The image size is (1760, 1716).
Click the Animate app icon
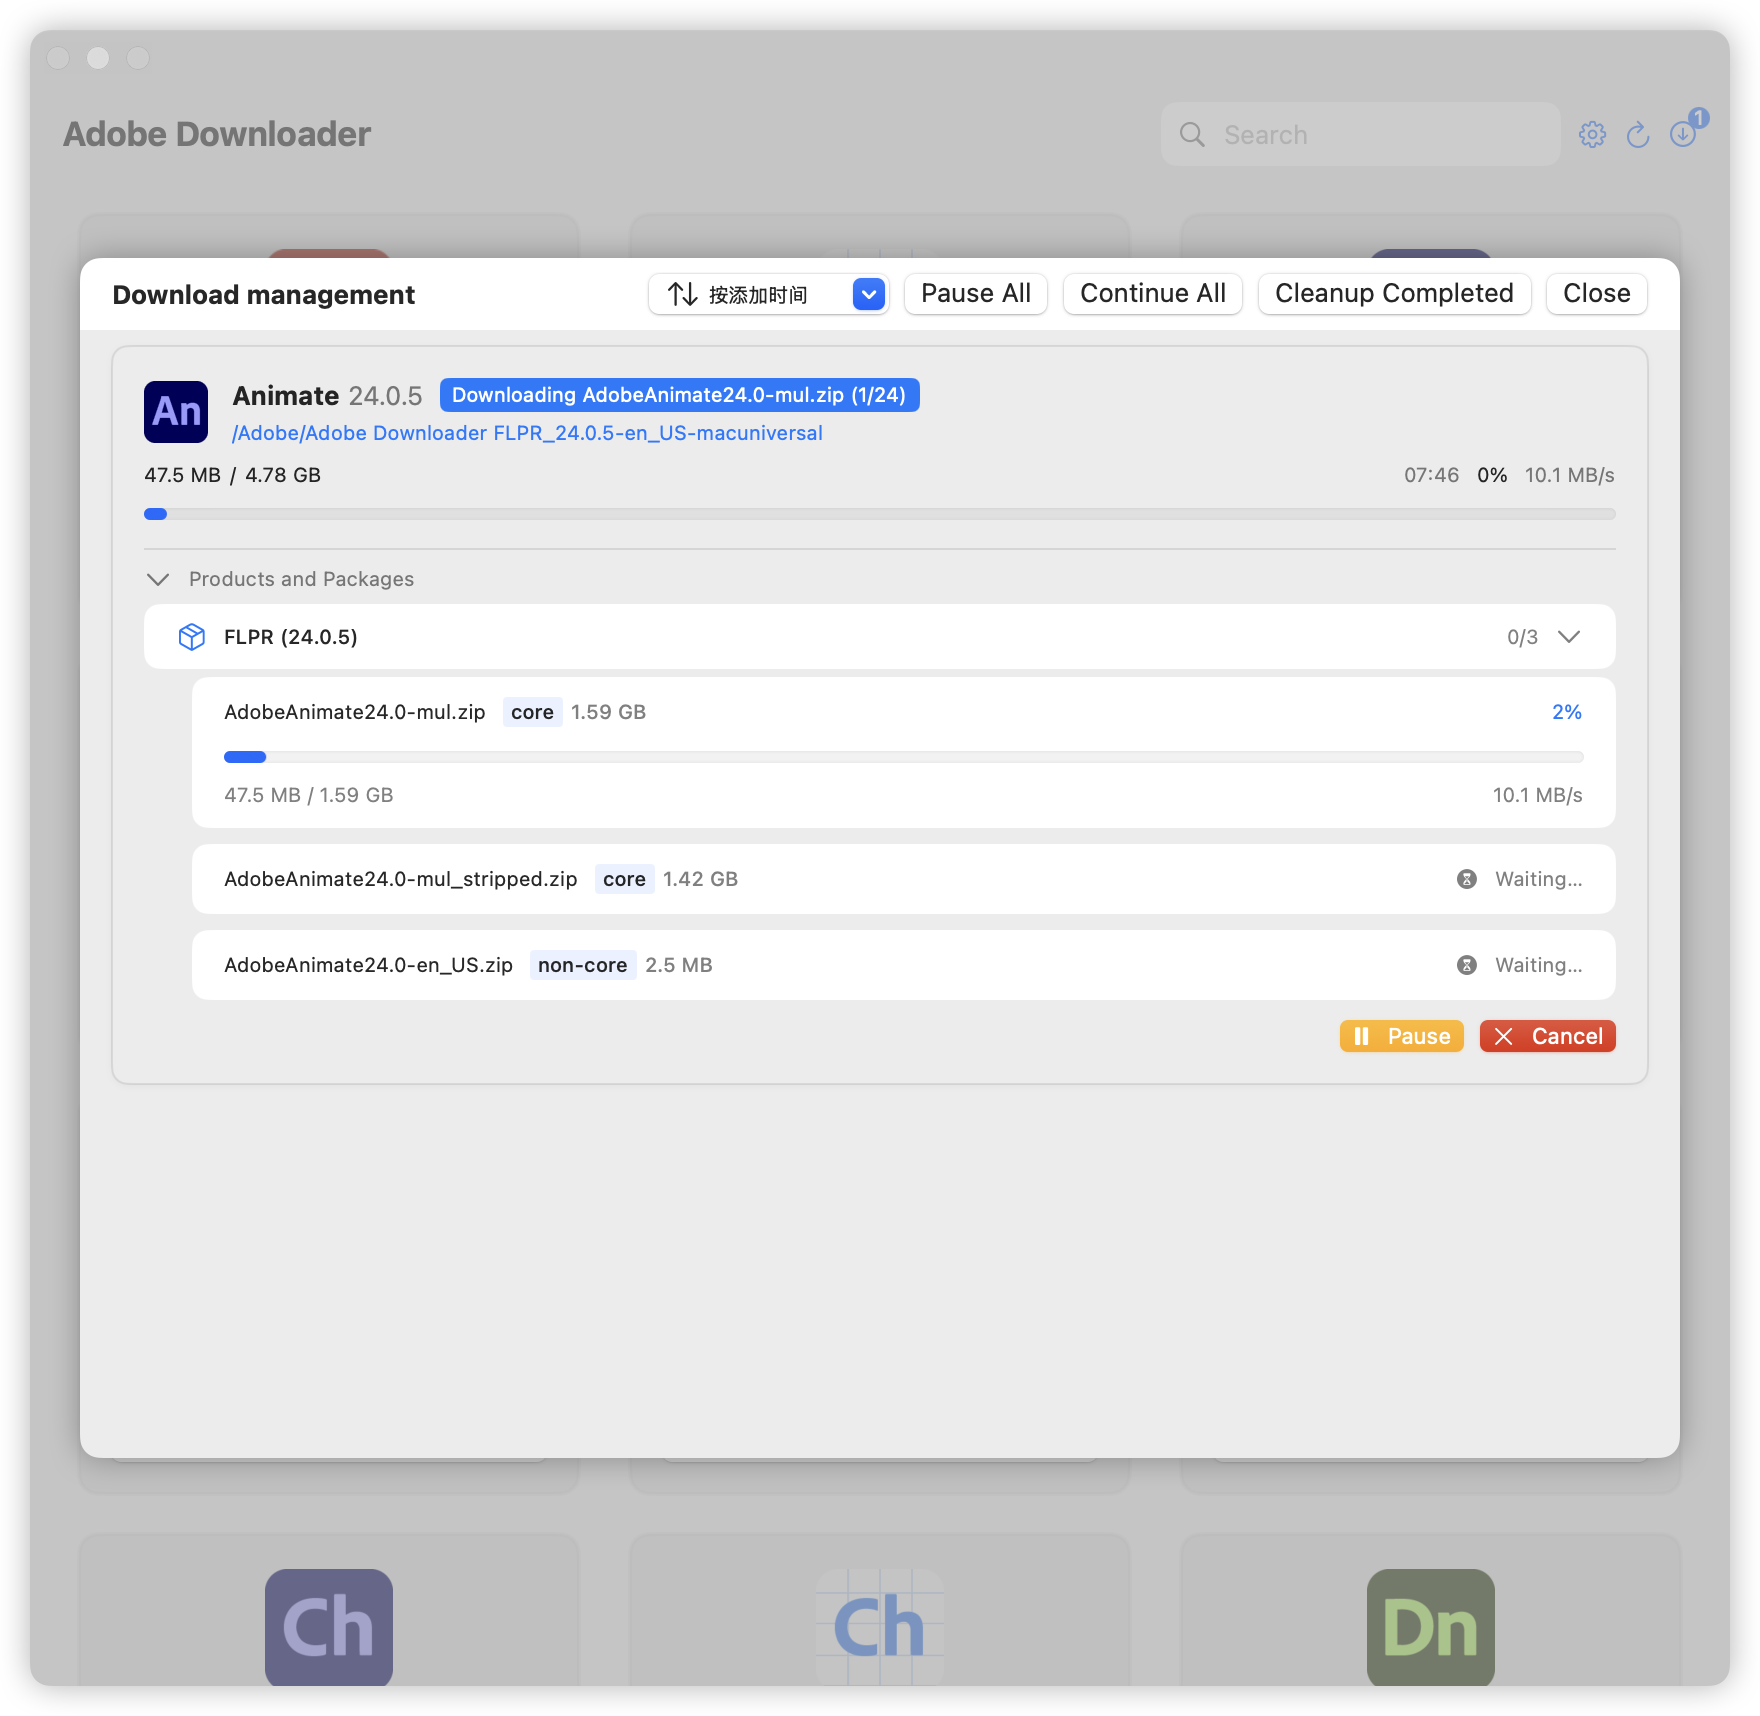pos(175,411)
